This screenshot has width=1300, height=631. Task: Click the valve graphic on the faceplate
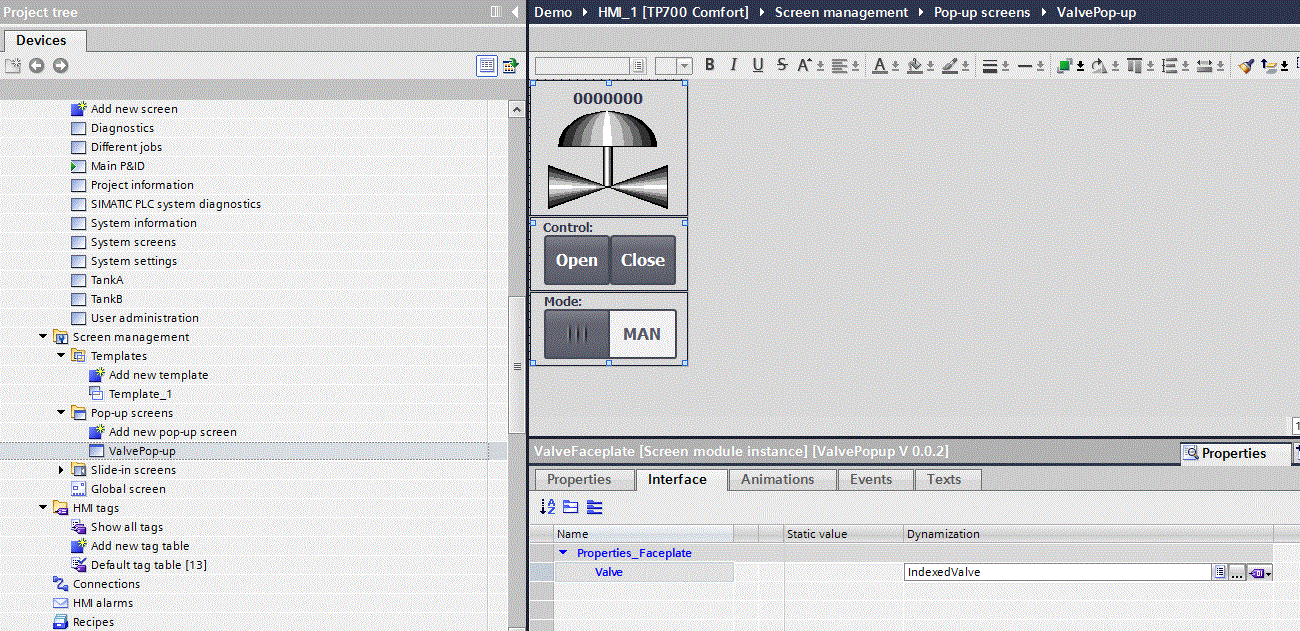[608, 160]
